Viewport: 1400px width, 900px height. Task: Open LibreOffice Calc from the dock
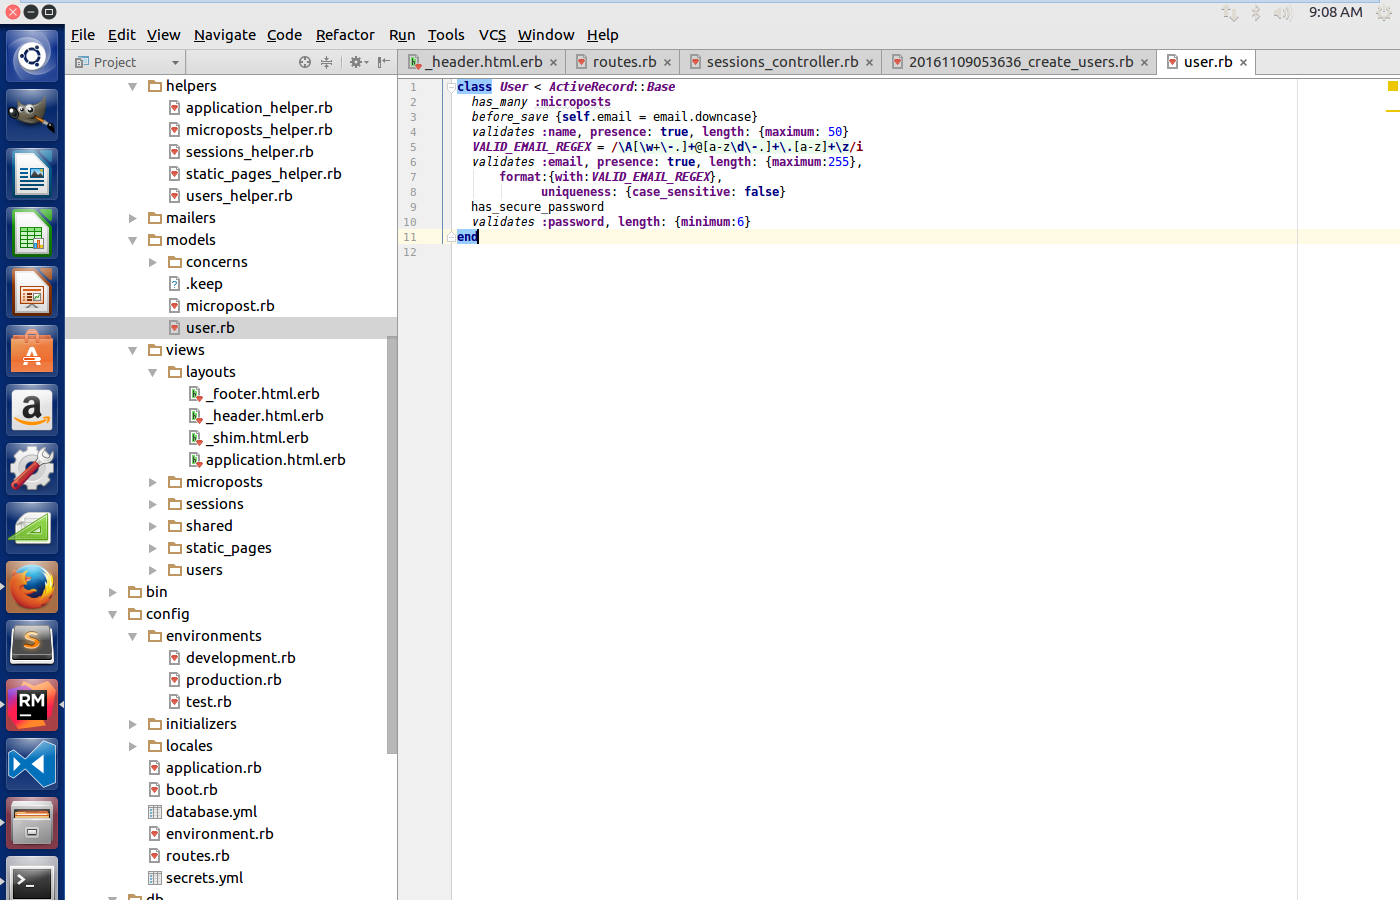point(32,233)
